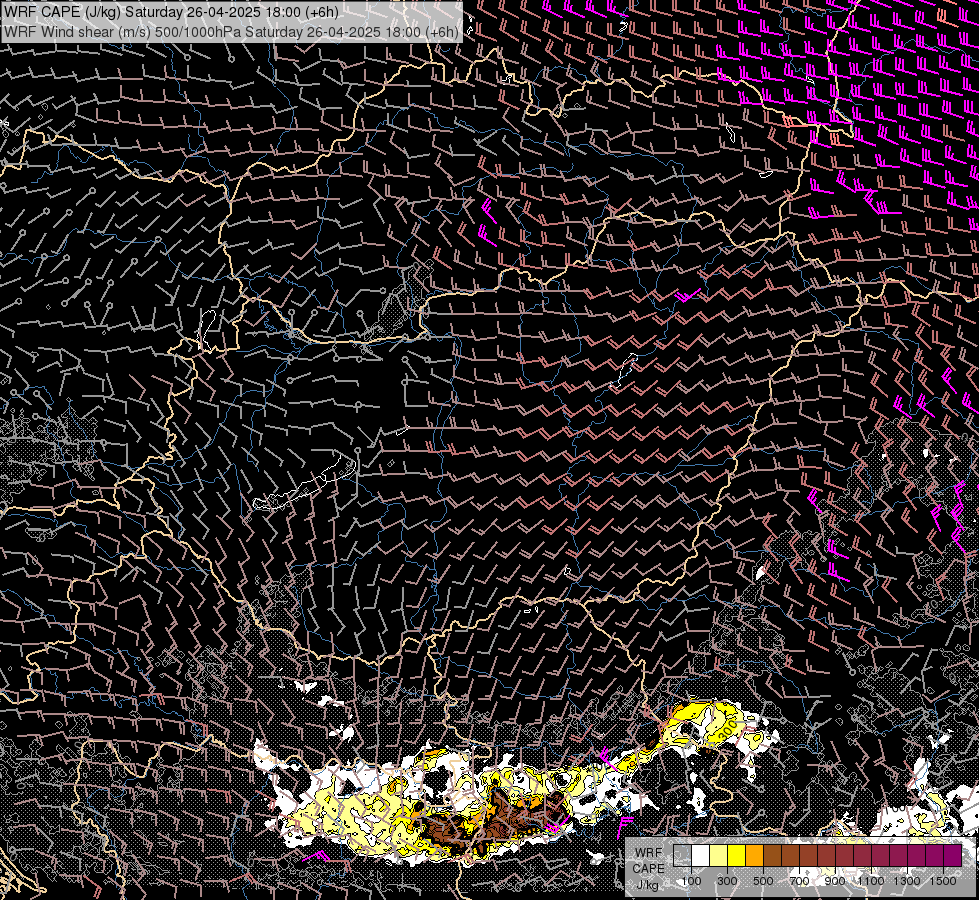Click the 300 legend value
Screen dimensions: 979x900
point(727,881)
